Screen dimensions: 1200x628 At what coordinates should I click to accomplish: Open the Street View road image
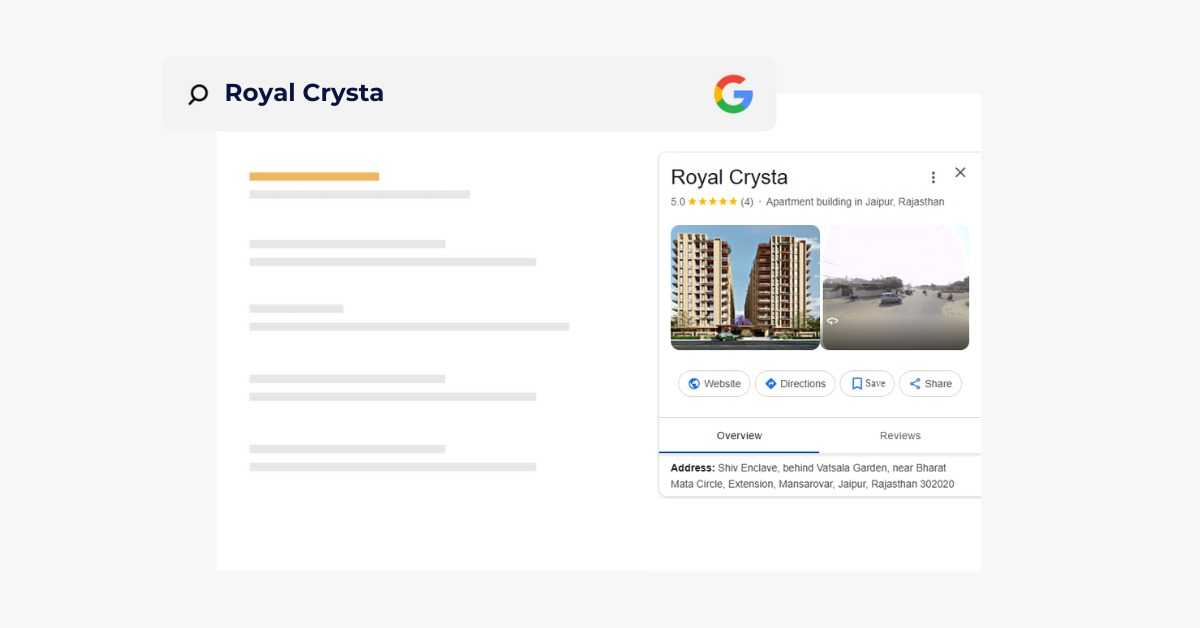pos(895,287)
